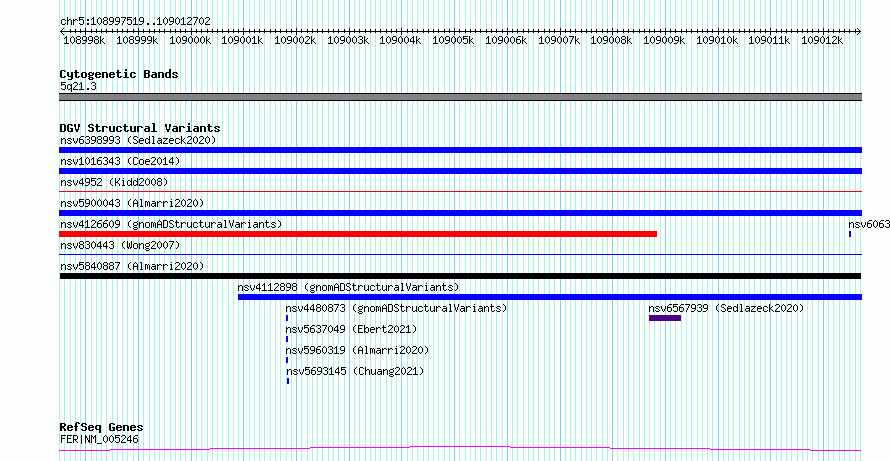Open the nsv5960319 (Almarri2020) label
The height and width of the screenshot is (461, 890).
coord(357,350)
